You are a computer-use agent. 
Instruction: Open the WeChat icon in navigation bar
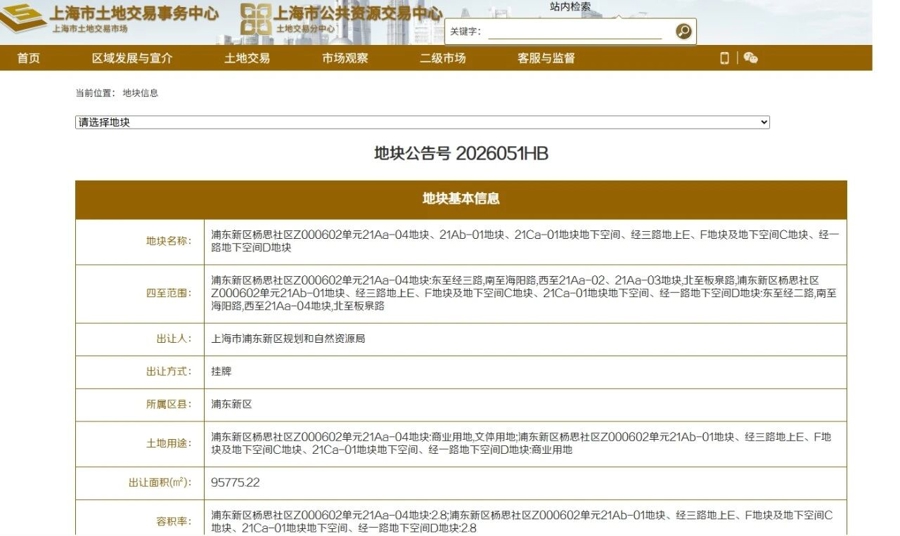coord(750,58)
